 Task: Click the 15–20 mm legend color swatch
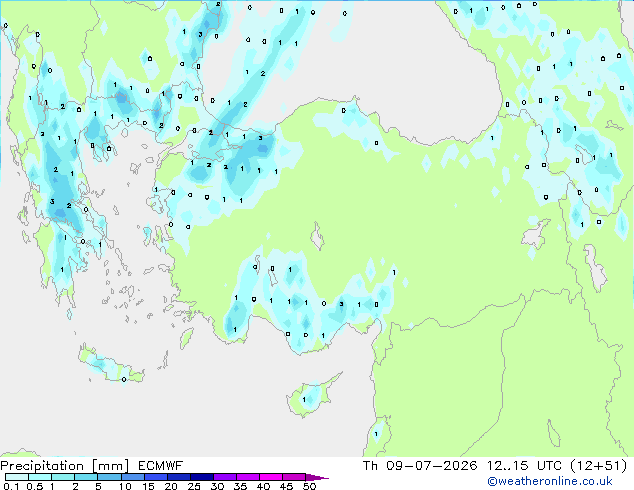pyautogui.click(x=155, y=477)
